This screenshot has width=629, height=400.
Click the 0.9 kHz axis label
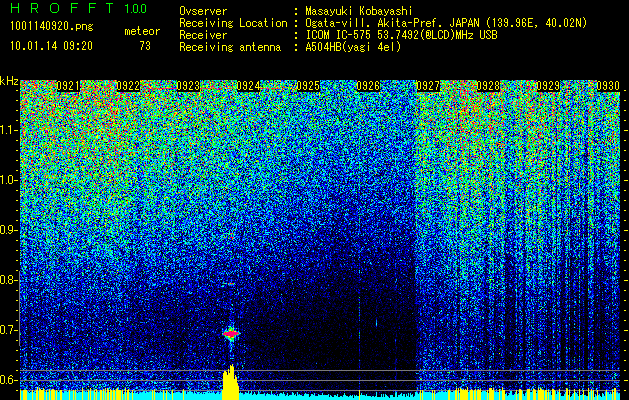coord(9,230)
